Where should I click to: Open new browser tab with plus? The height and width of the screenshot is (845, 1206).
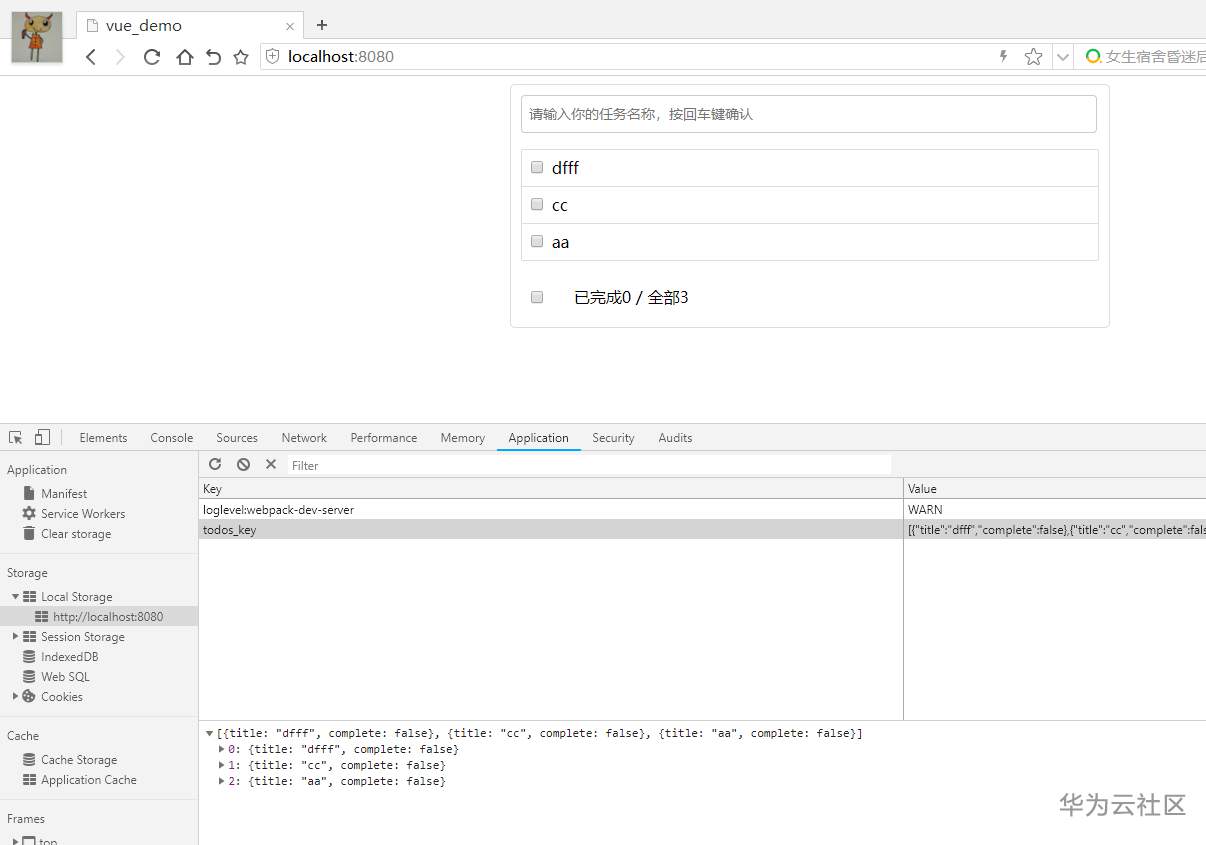pos(321,25)
